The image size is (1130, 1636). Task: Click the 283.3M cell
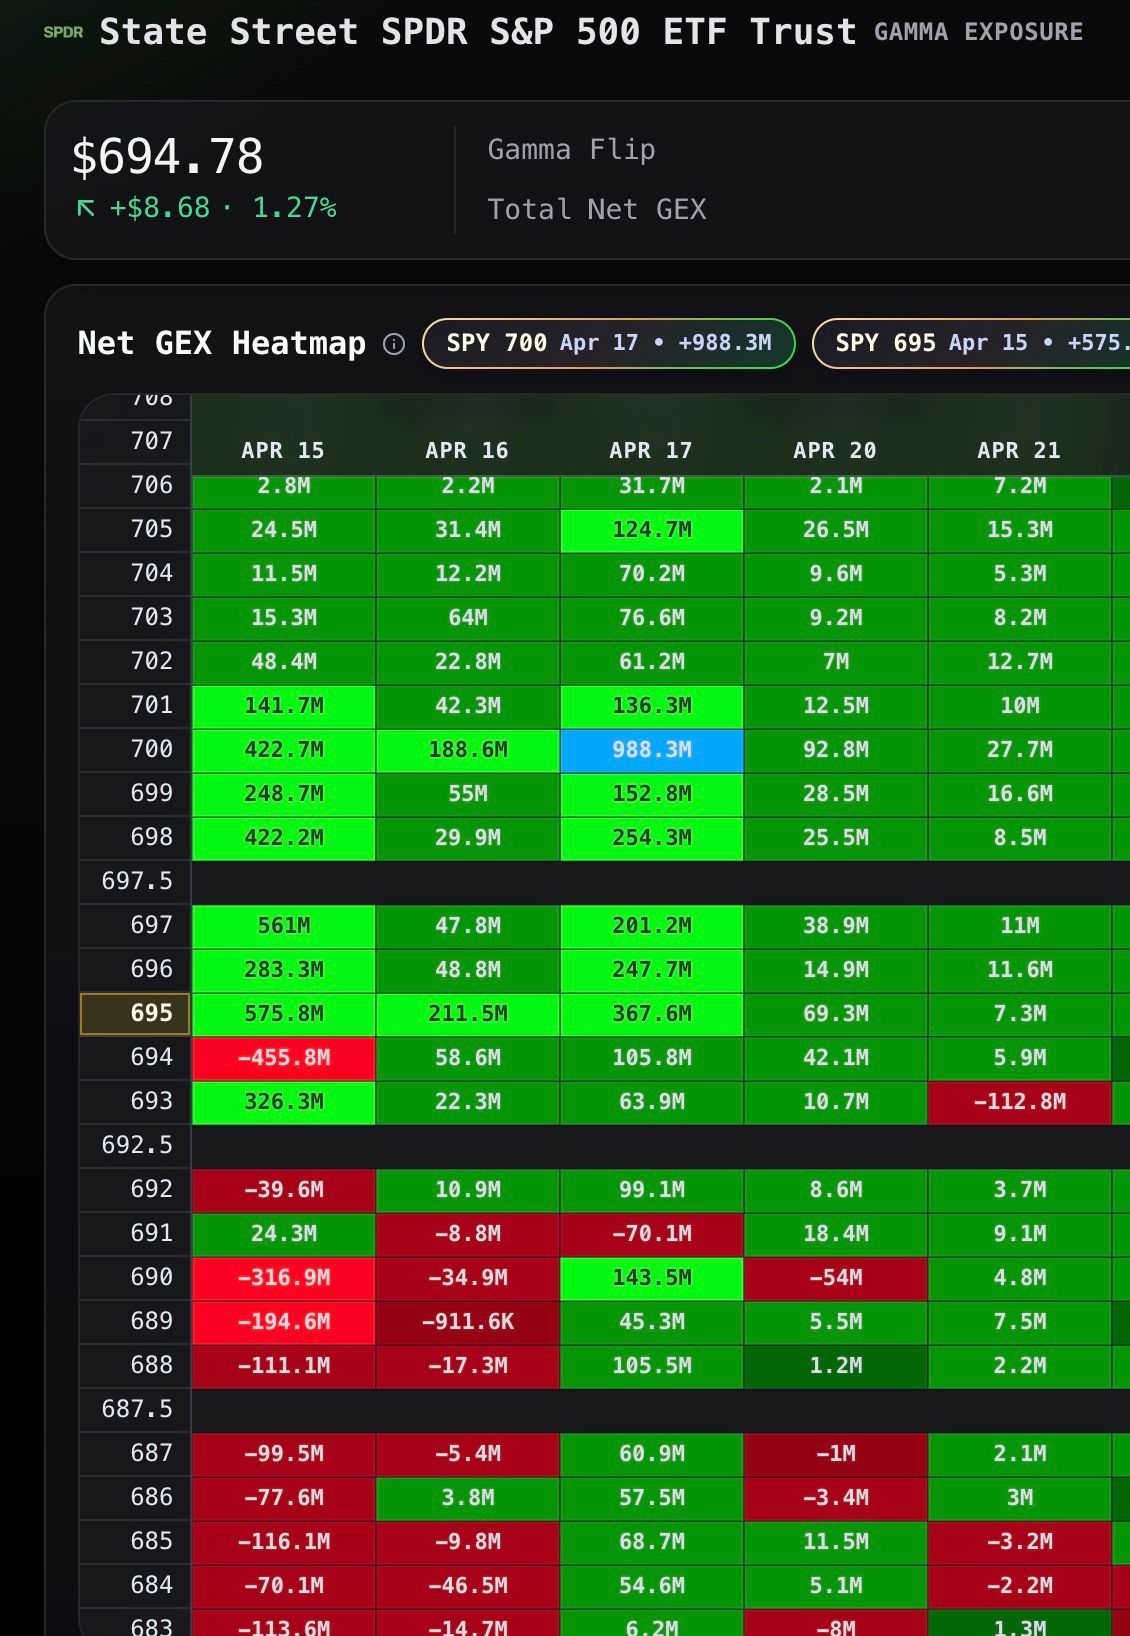(284, 970)
